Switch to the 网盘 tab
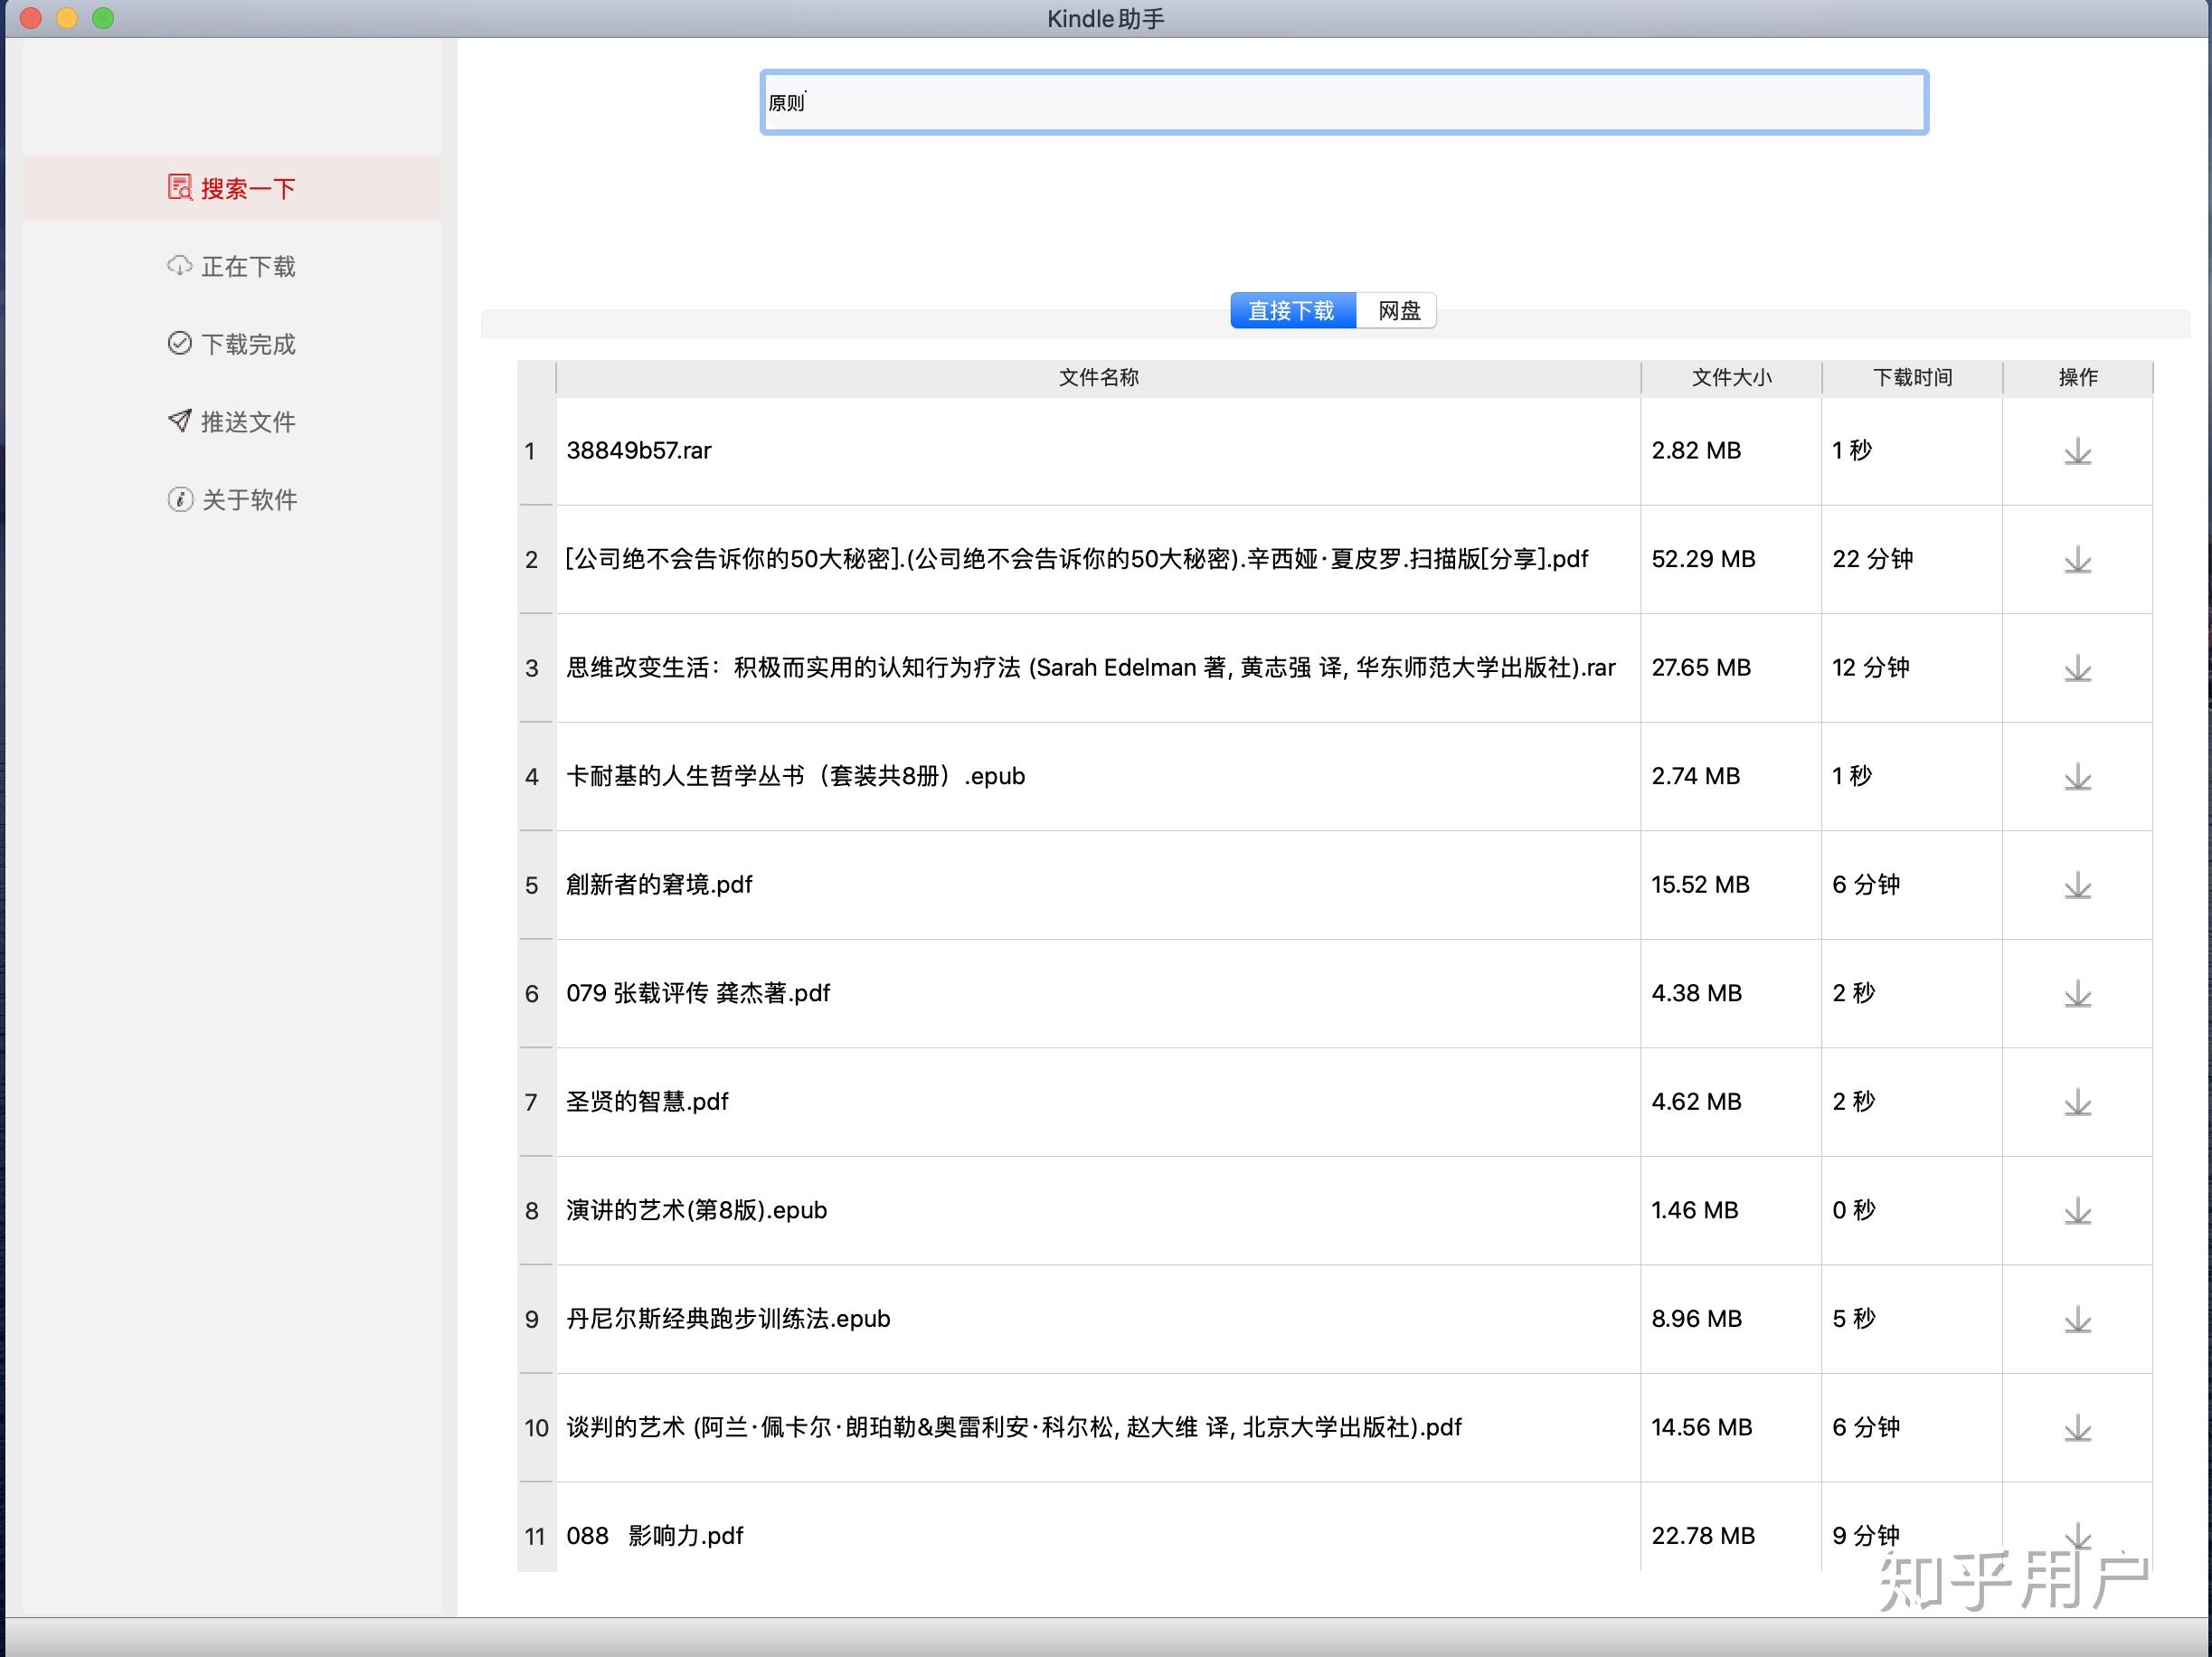Image resolution: width=2212 pixels, height=1657 pixels. [x=1397, y=311]
